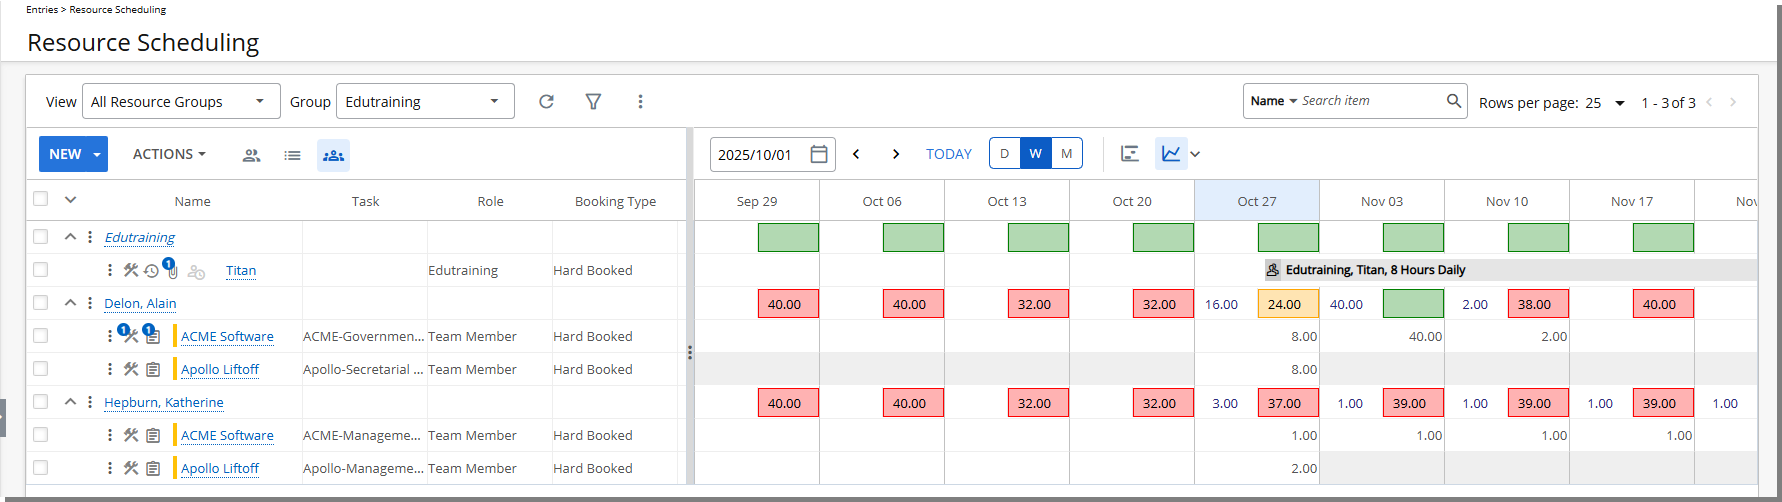Switch to the resources (two people) view icon
Screen dimensions: 1782x502
tap(251, 155)
